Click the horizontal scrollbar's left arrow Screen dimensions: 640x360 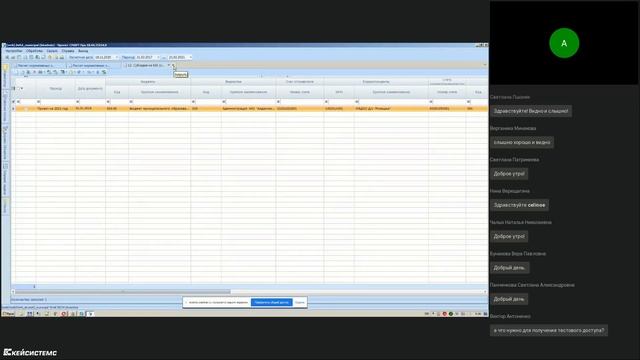pos(13,292)
